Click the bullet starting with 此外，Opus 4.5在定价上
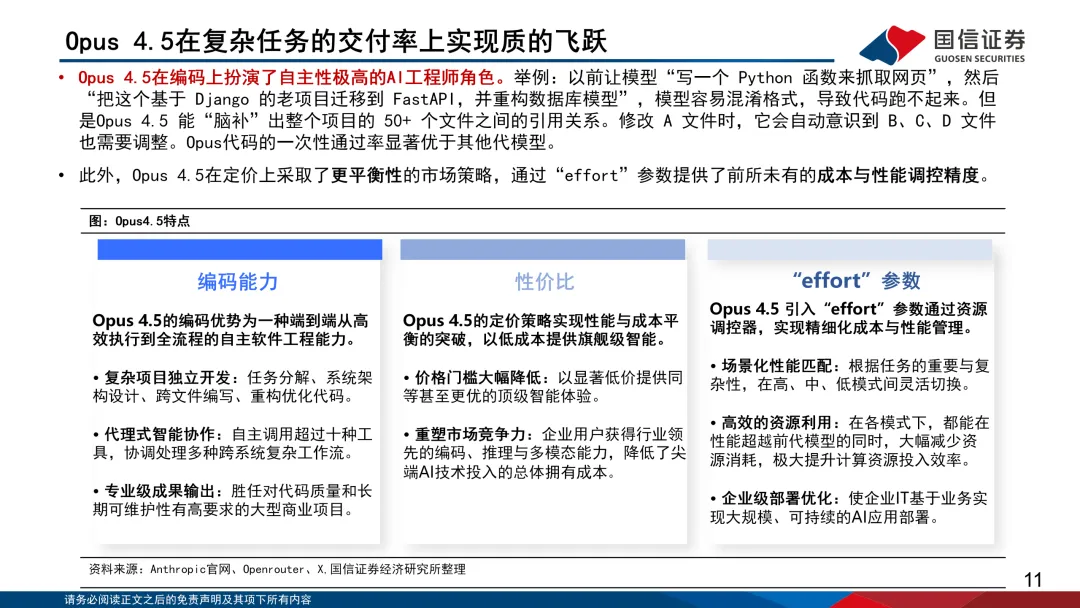The height and width of the screenshot is (608, 1080). coord(529,176)
